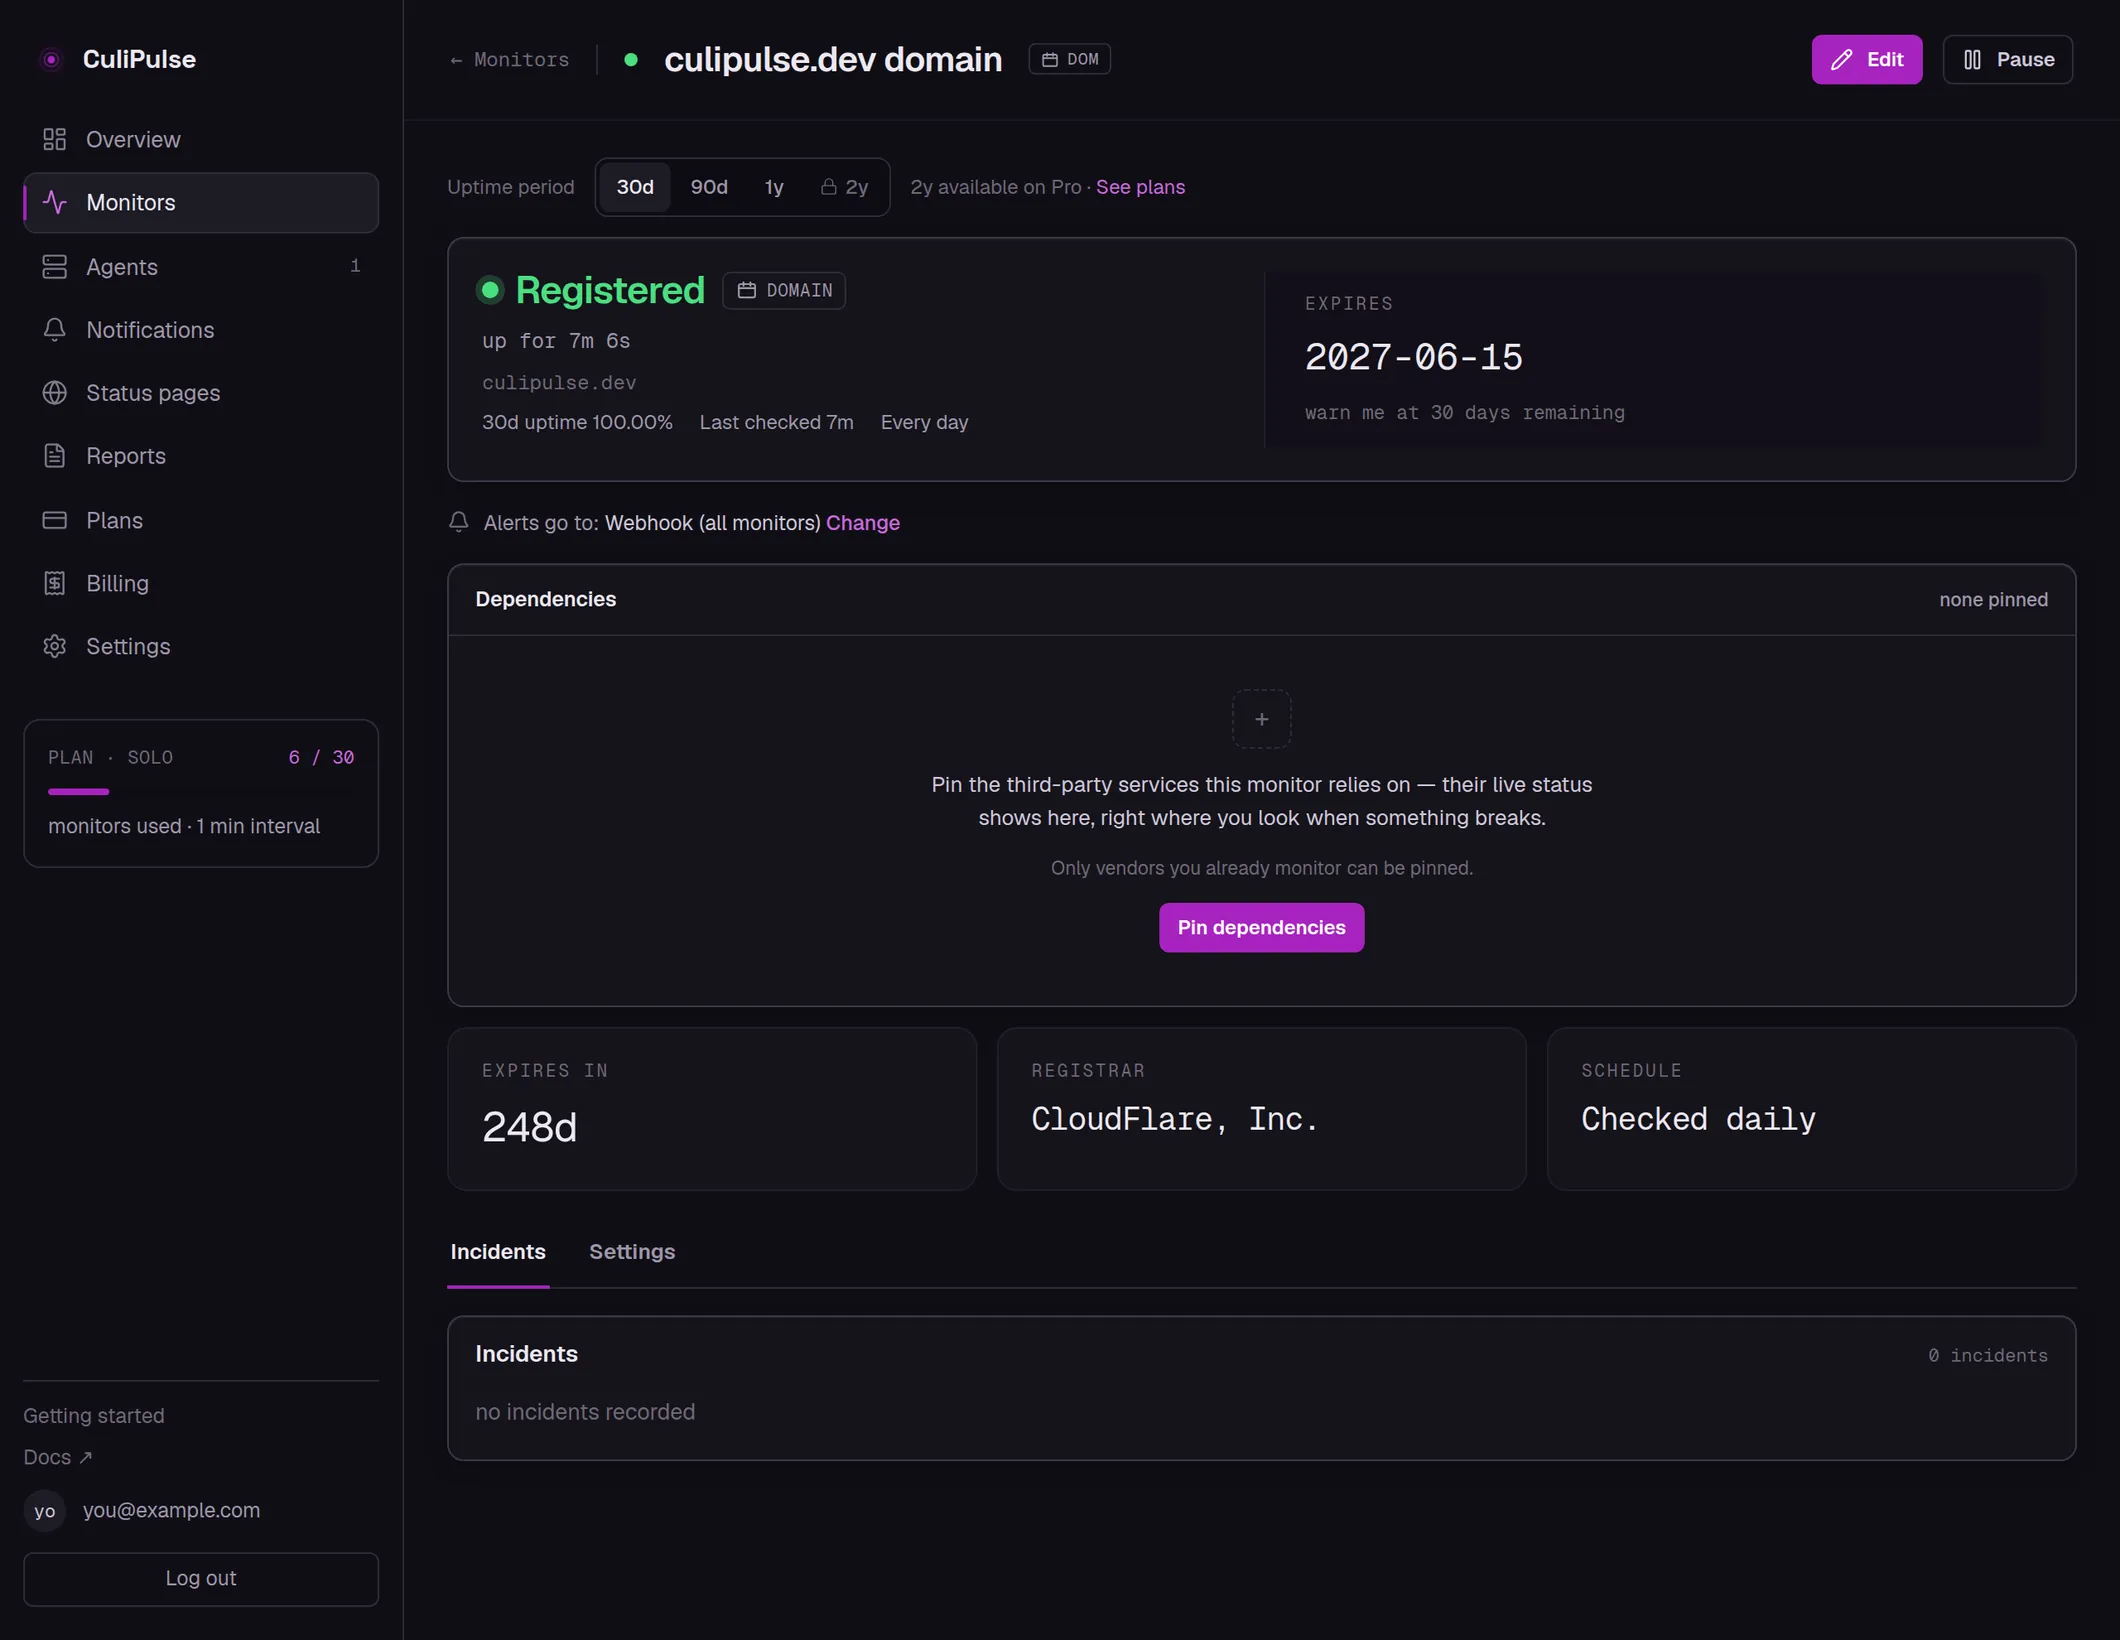Switch uptime period to 1y
Image resolution: width=2120 pixels, height=1640 pixels.
point(774,187)
